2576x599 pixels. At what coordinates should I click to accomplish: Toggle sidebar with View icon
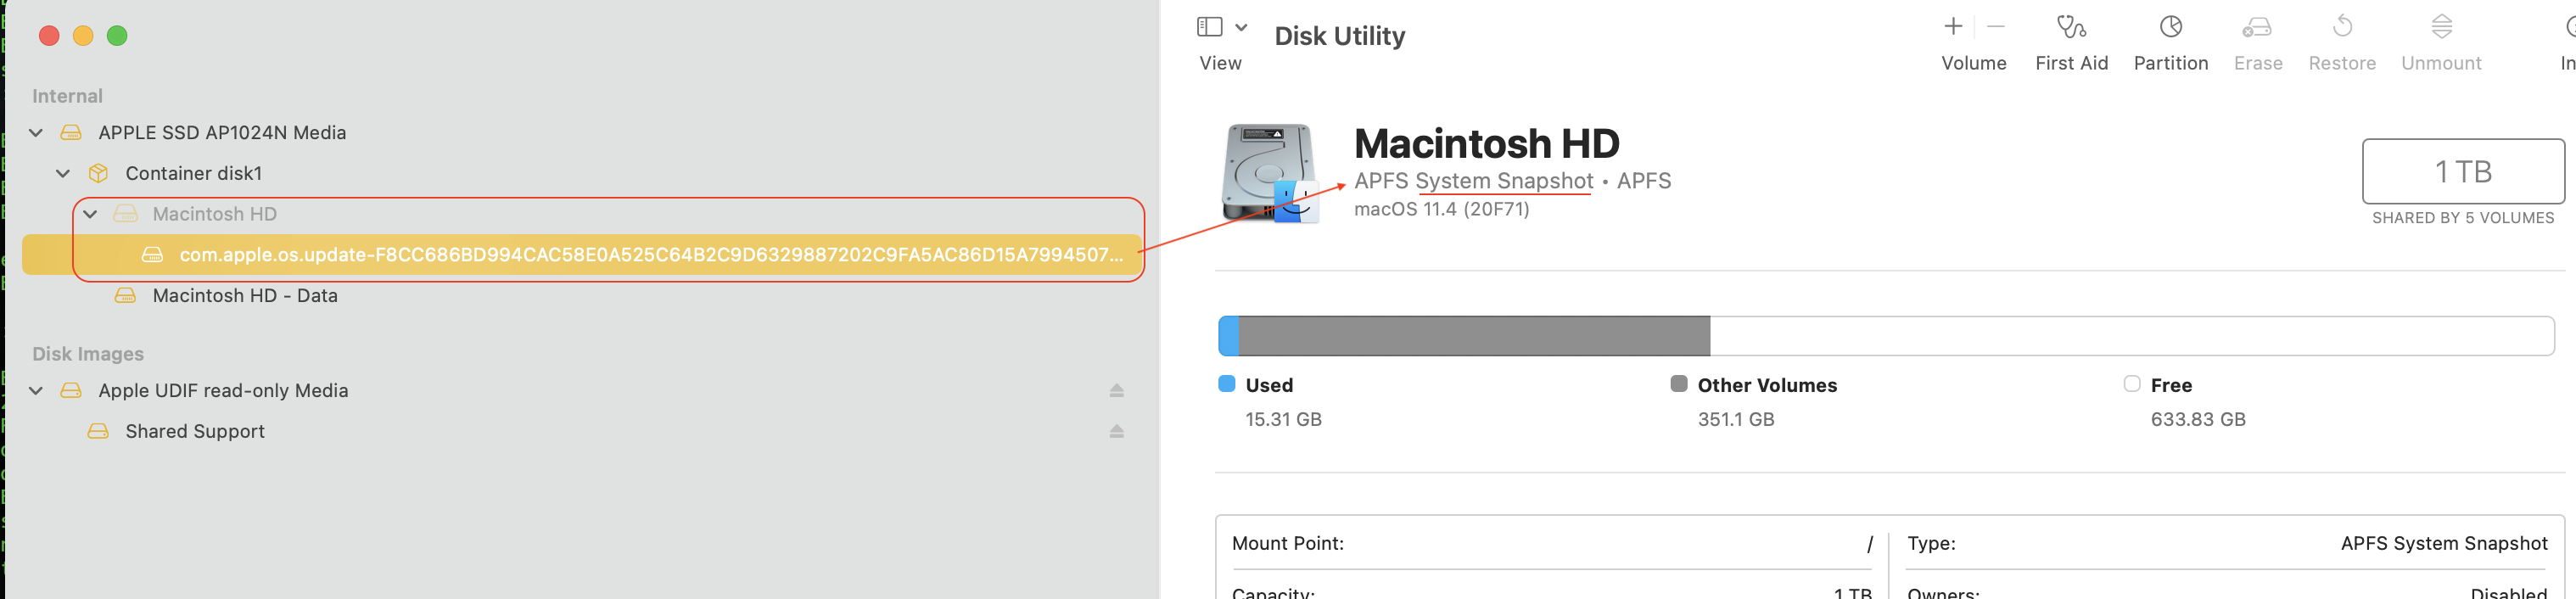point(1209,27)
